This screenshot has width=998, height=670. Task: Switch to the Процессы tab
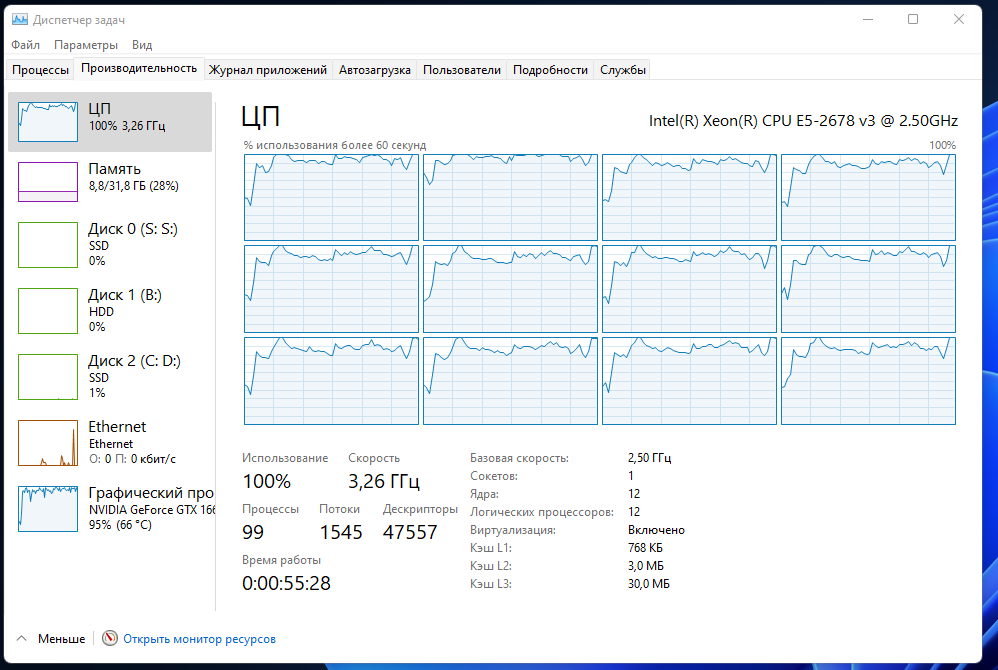41,70
